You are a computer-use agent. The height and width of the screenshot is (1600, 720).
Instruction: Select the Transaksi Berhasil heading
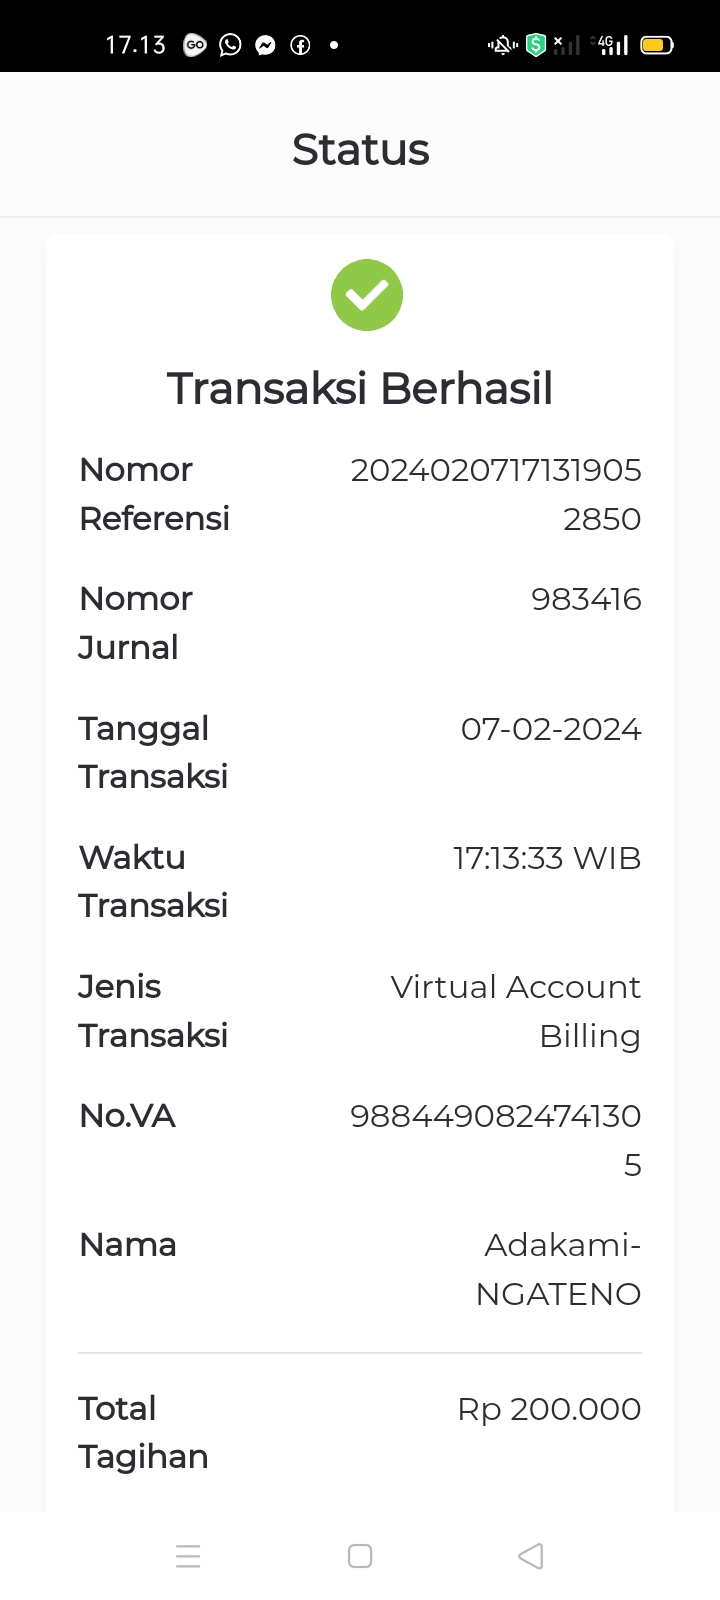point(360,388)
